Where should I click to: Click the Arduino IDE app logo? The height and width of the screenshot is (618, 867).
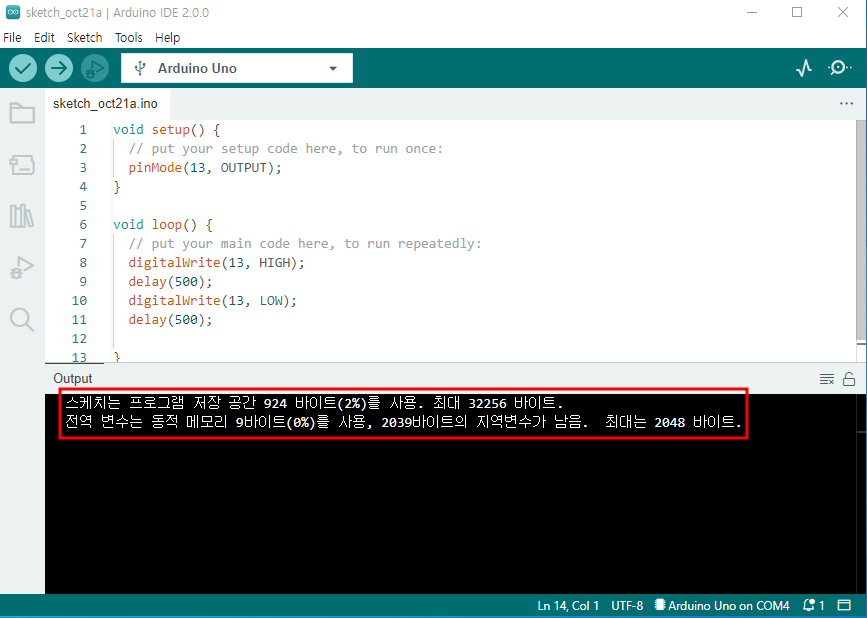click(x=13, y=12)
